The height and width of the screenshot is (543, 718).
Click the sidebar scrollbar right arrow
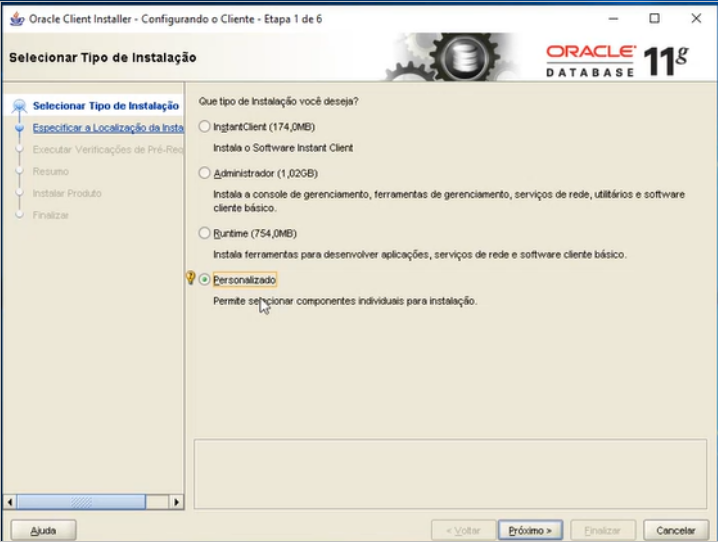point(177,502)
